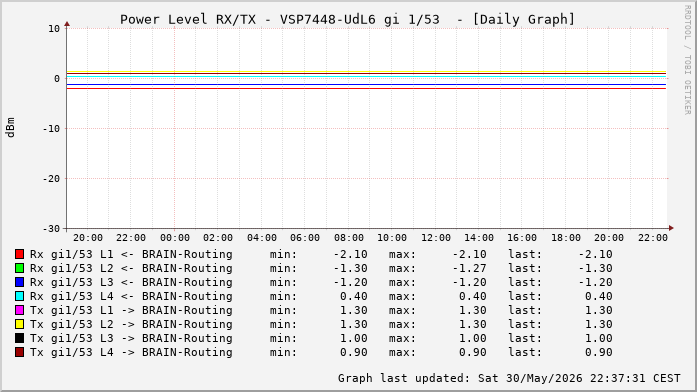Click the cyan Rx L4 line in graph

366,76
